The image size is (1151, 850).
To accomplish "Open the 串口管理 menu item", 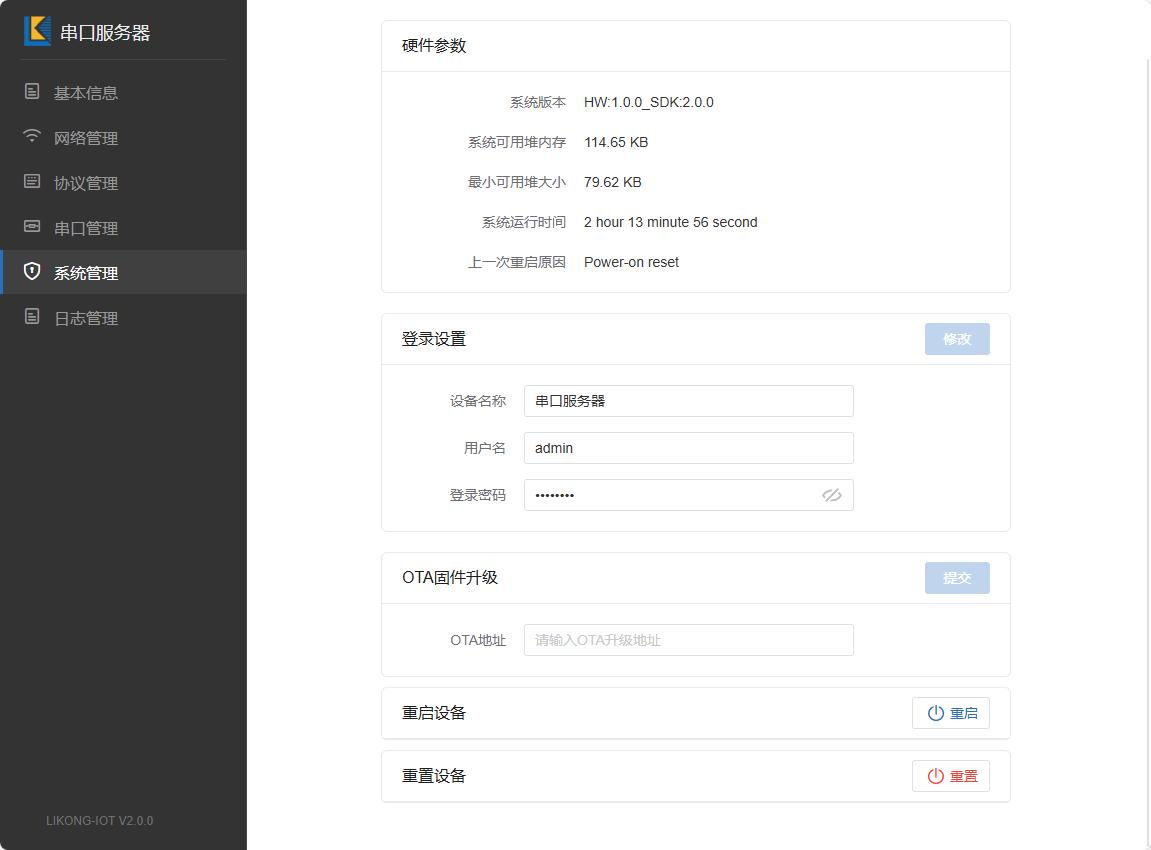I will [x=123, y=228].
